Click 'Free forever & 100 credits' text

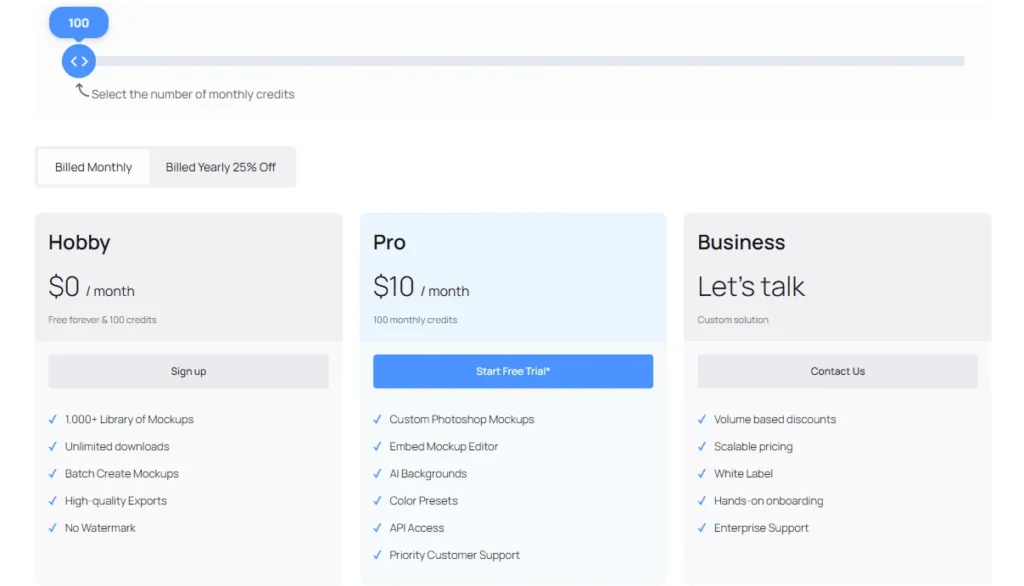pos(103,320)
